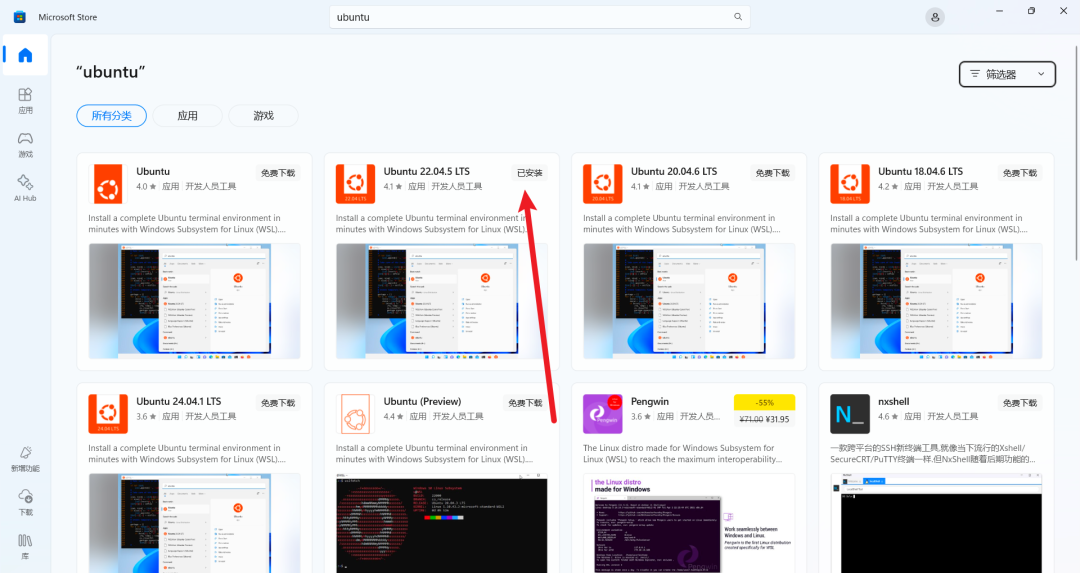
Task: Click the Ubuntu 18.04.6 LTS app icon
Action: (x=850, y=184)
